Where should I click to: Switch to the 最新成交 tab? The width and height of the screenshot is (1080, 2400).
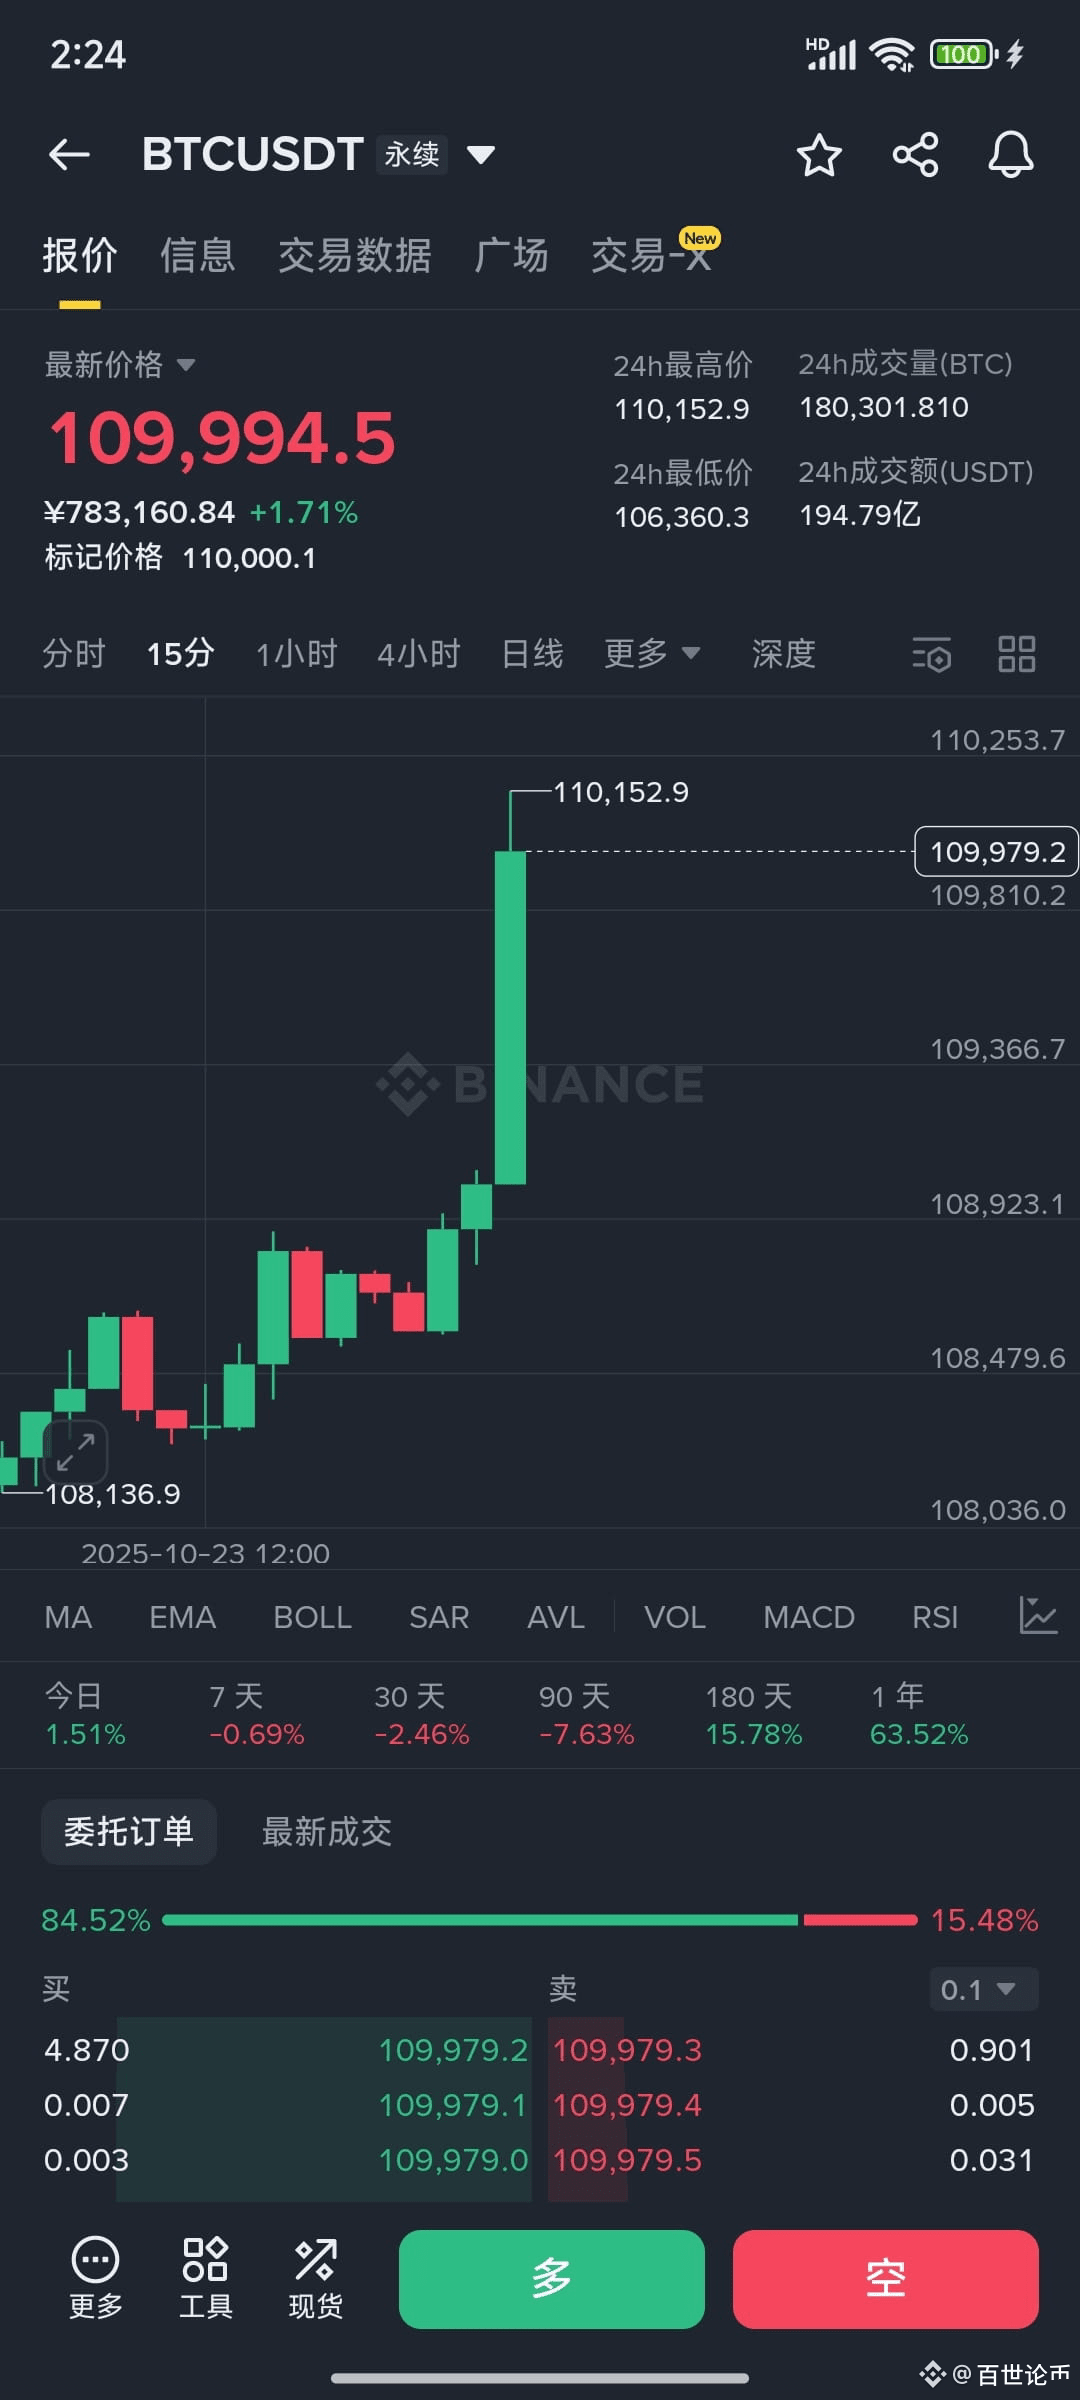tap(326, 1831)
